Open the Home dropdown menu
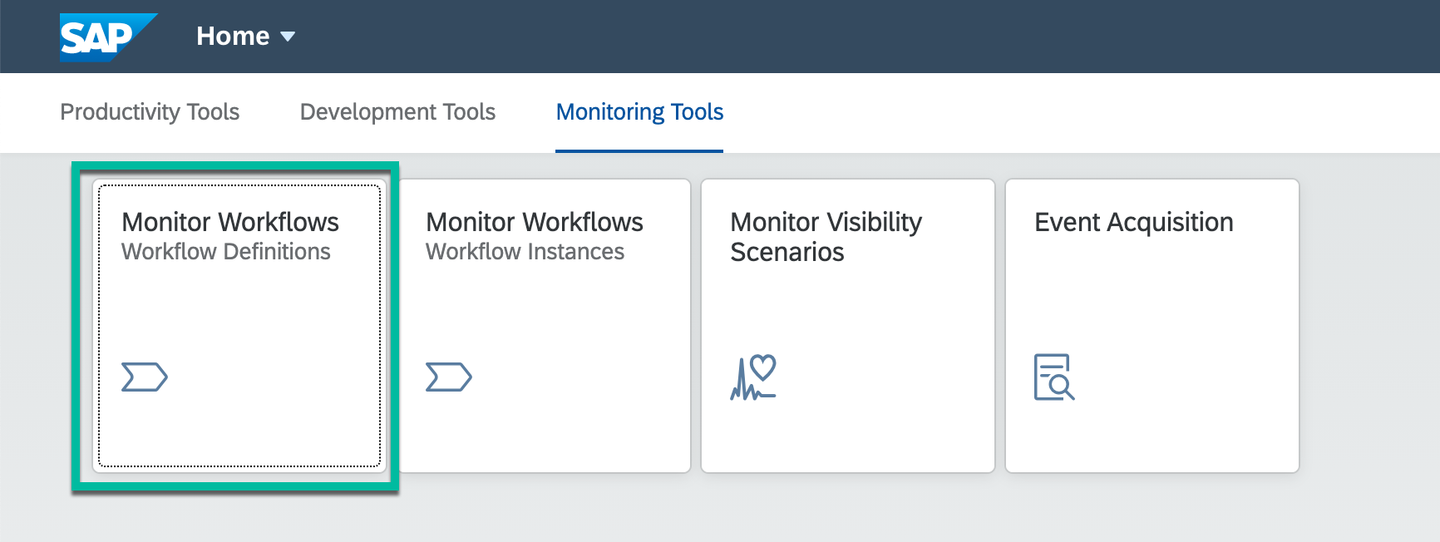 [x=246, y=36]
